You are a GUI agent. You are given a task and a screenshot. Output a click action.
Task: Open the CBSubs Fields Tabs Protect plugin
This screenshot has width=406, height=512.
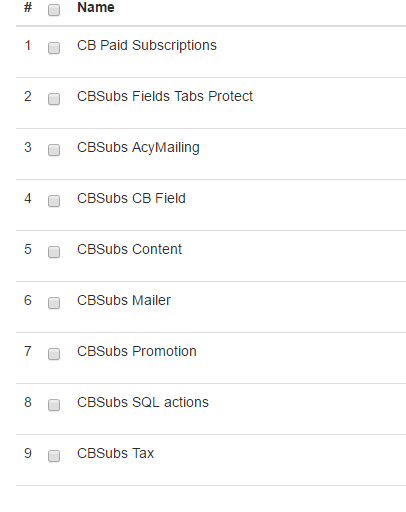pos(165,96)
